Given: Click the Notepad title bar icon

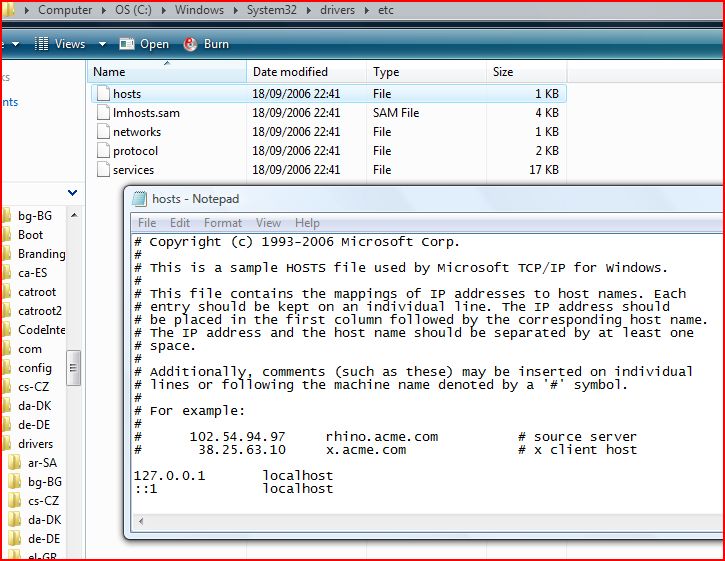Looking at the screenshot, I should click(x=139, y=199).
